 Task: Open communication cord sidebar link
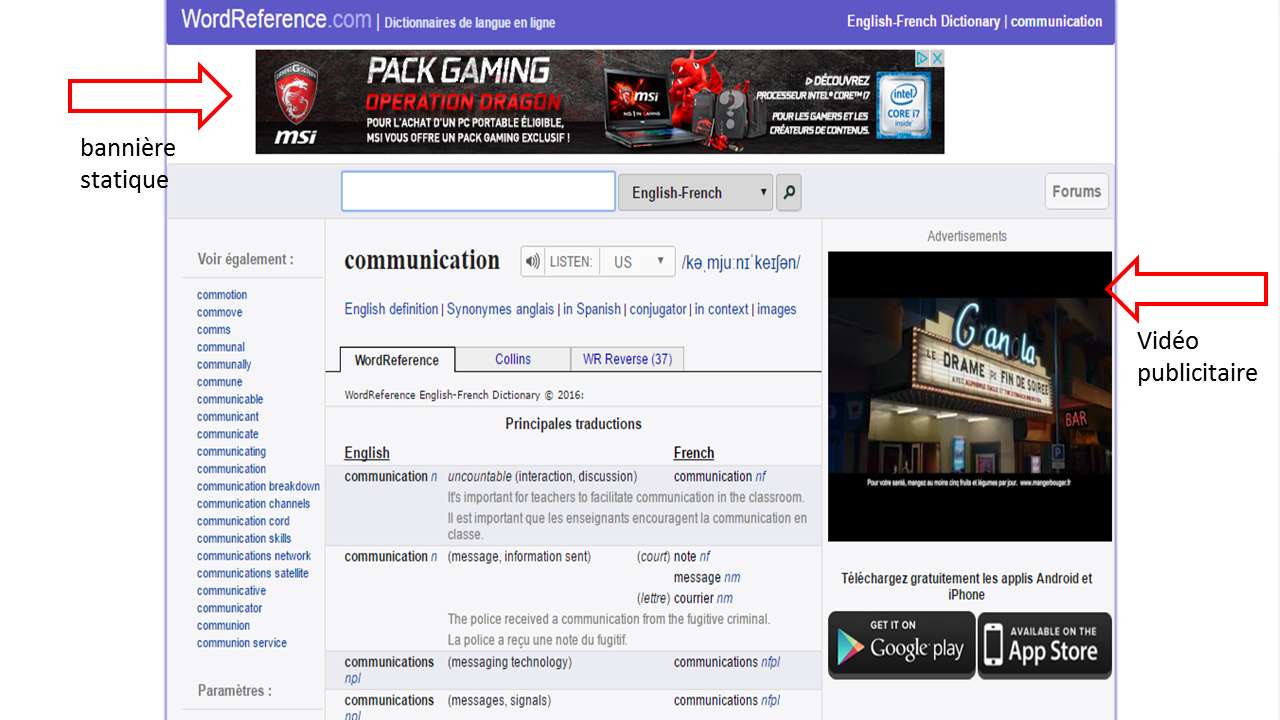[243, 521]
